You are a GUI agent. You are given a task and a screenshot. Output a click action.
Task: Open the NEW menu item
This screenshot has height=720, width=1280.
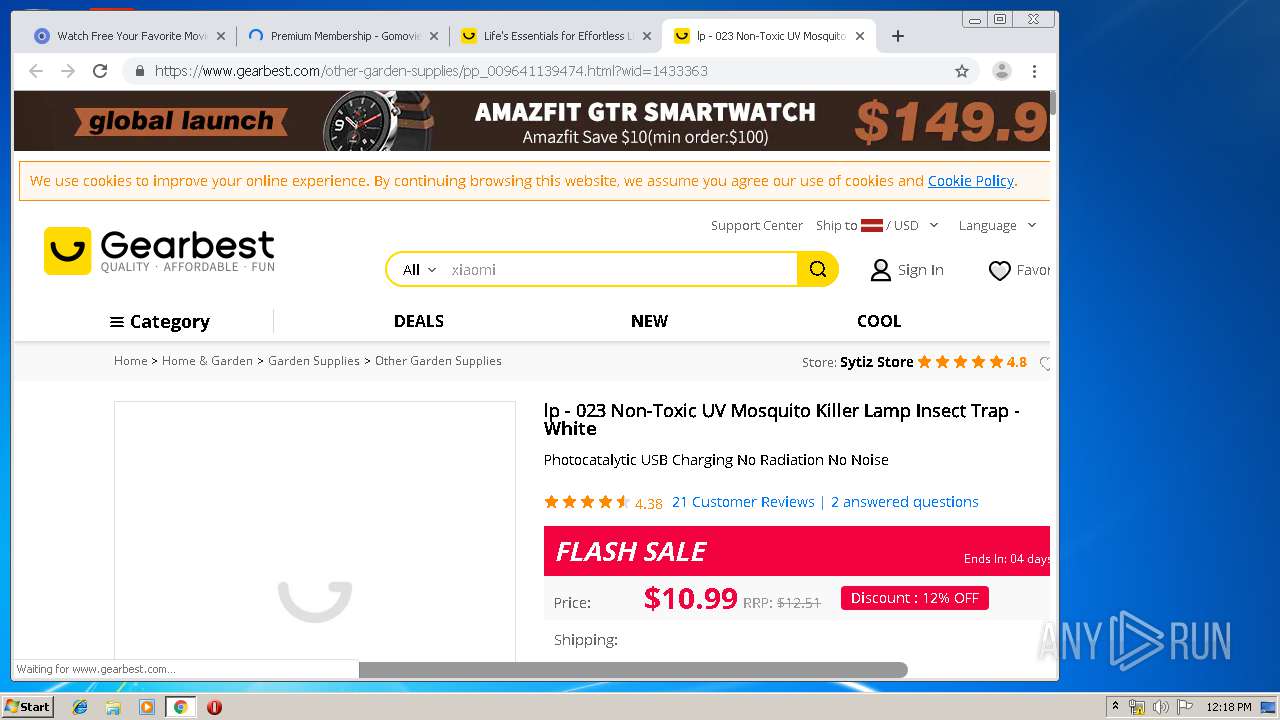pyautogui.click(x=649, y=321)
